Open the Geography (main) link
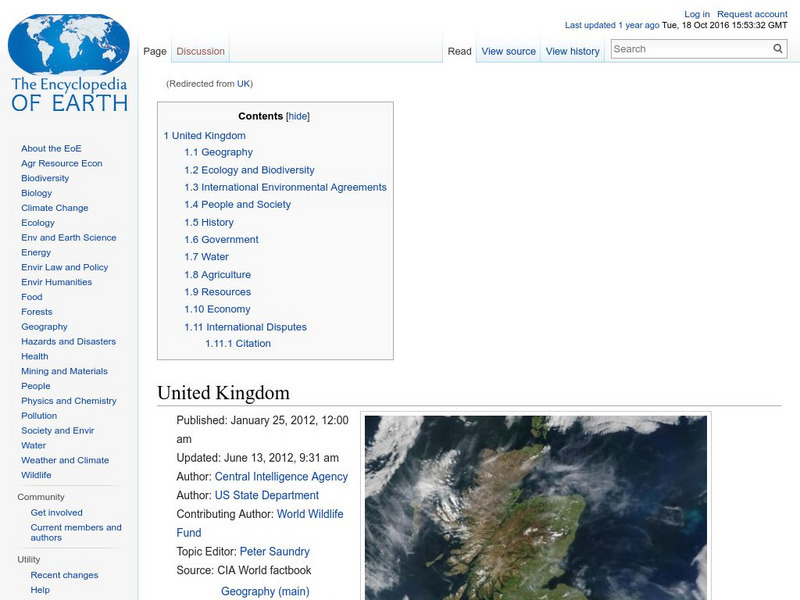This screenshot has width=800, height=600. point(264,591)
